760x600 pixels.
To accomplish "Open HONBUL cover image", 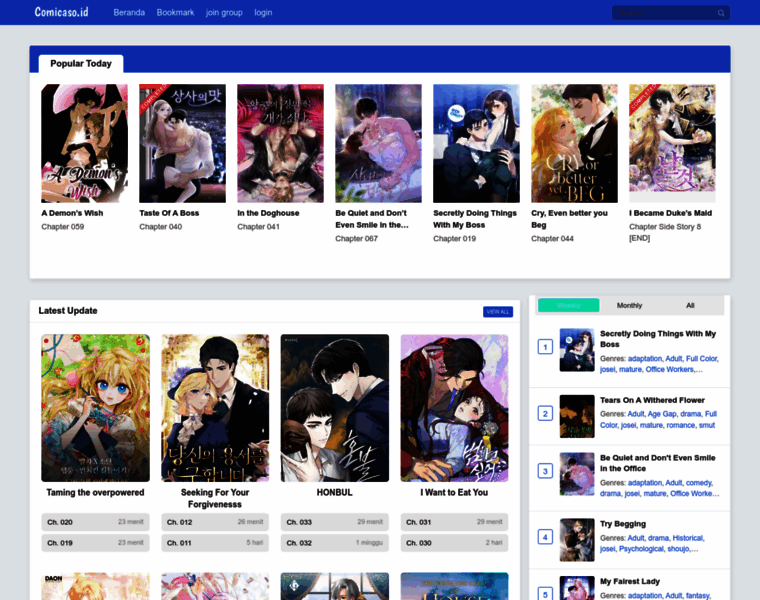I will pos(334,408).
